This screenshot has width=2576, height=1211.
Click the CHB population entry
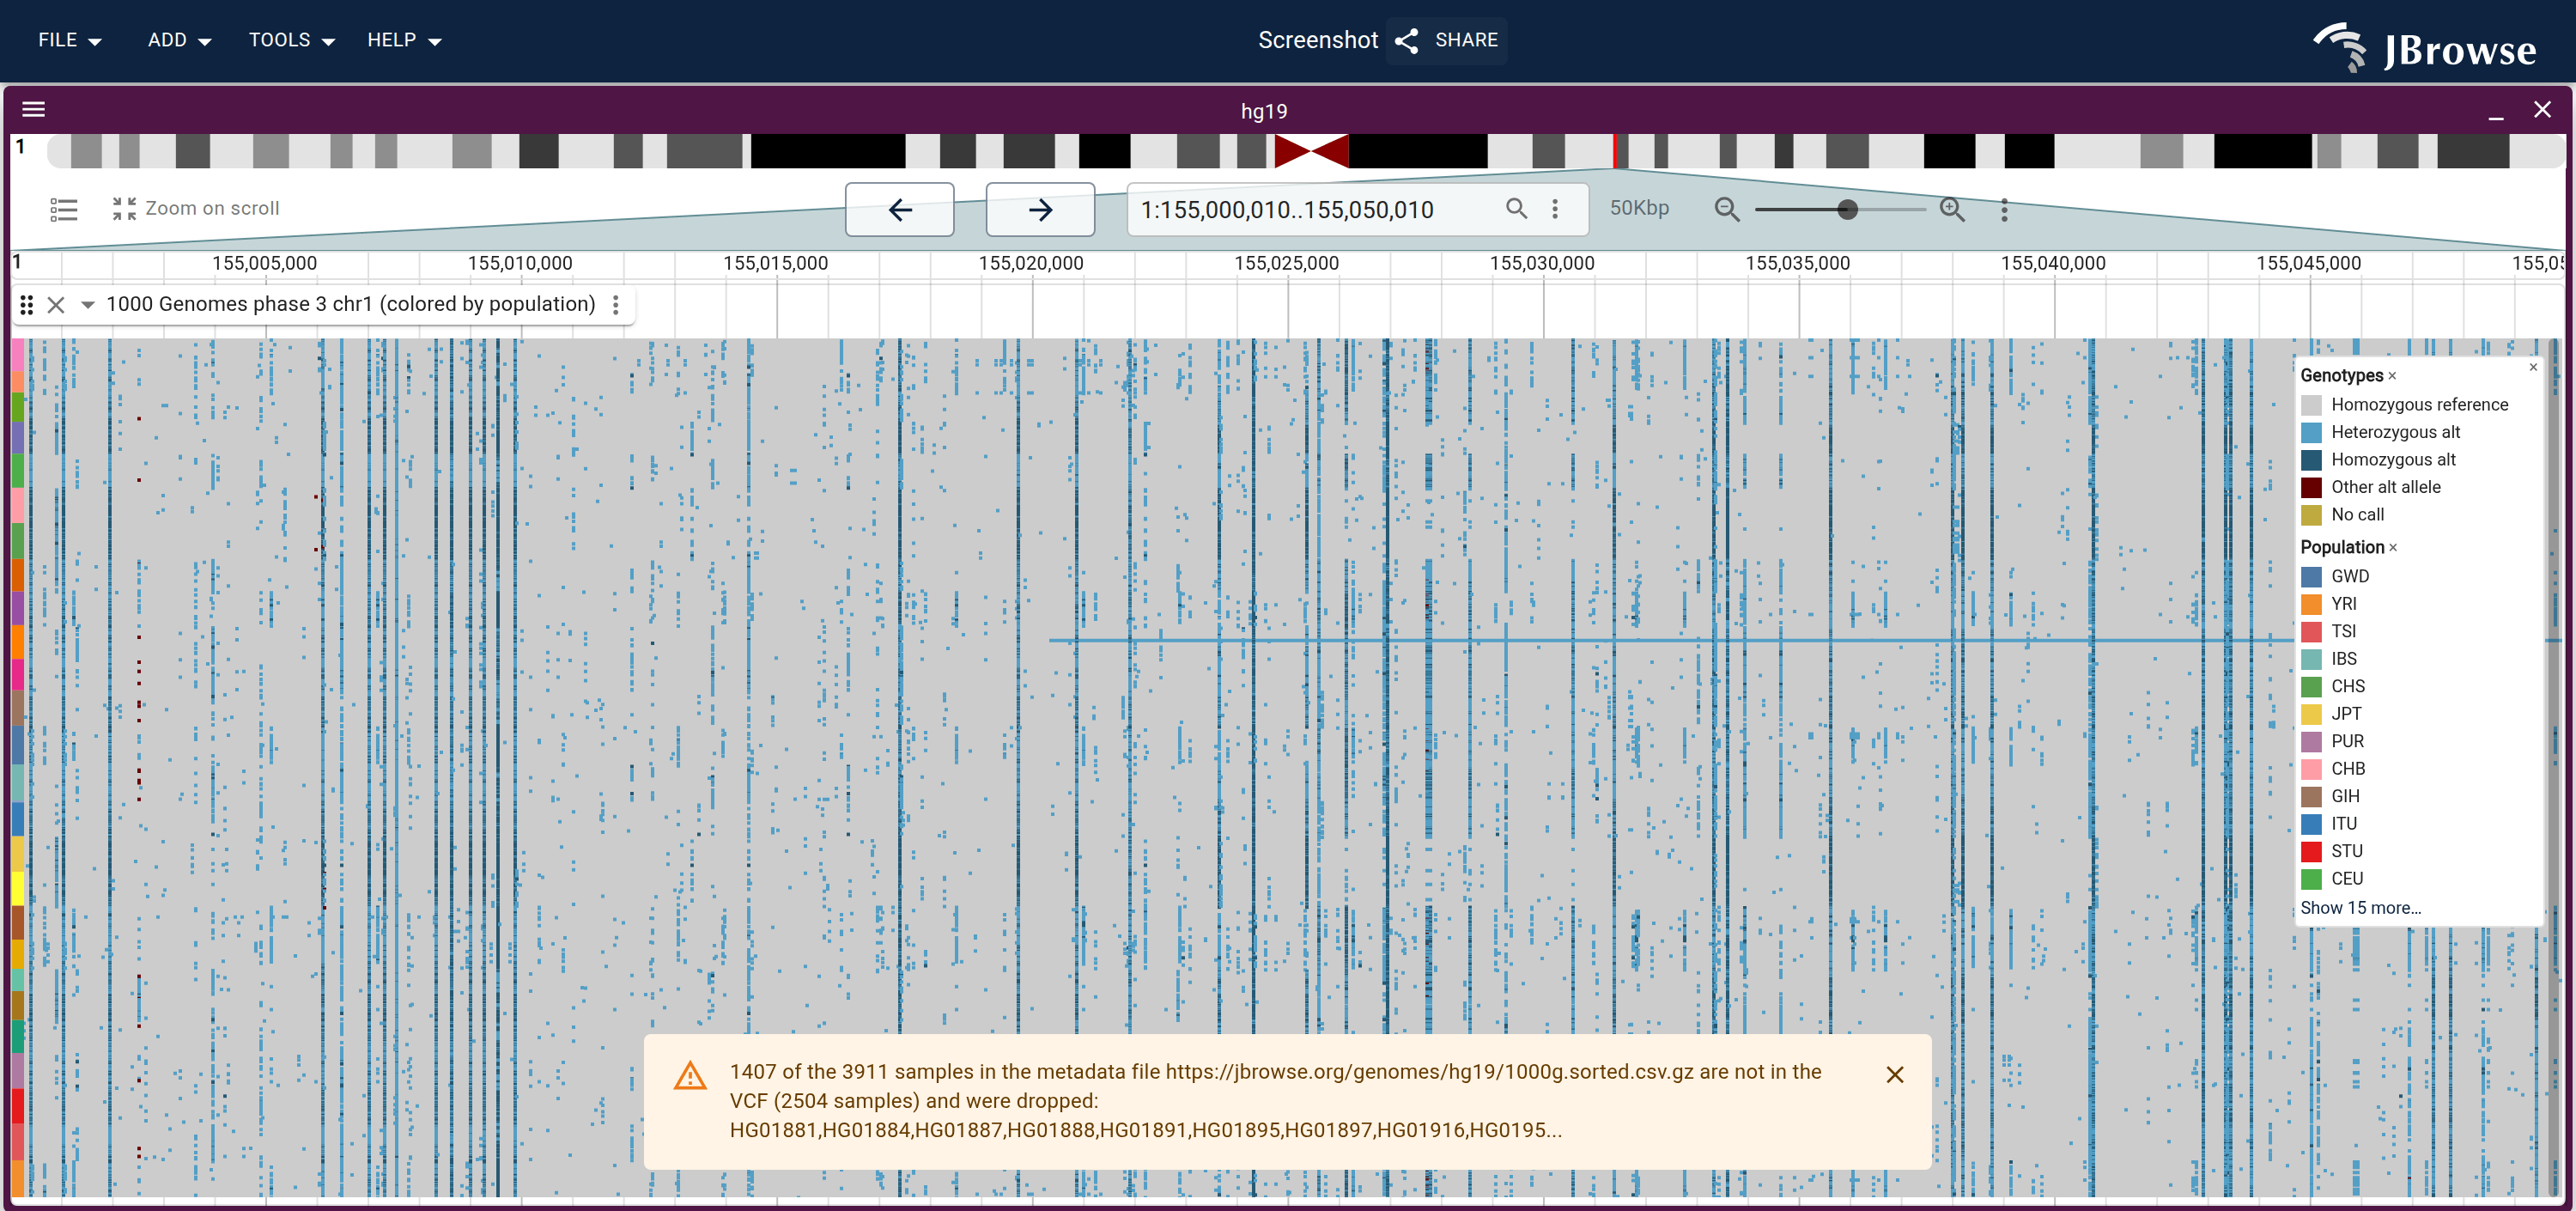(2334, 769)
